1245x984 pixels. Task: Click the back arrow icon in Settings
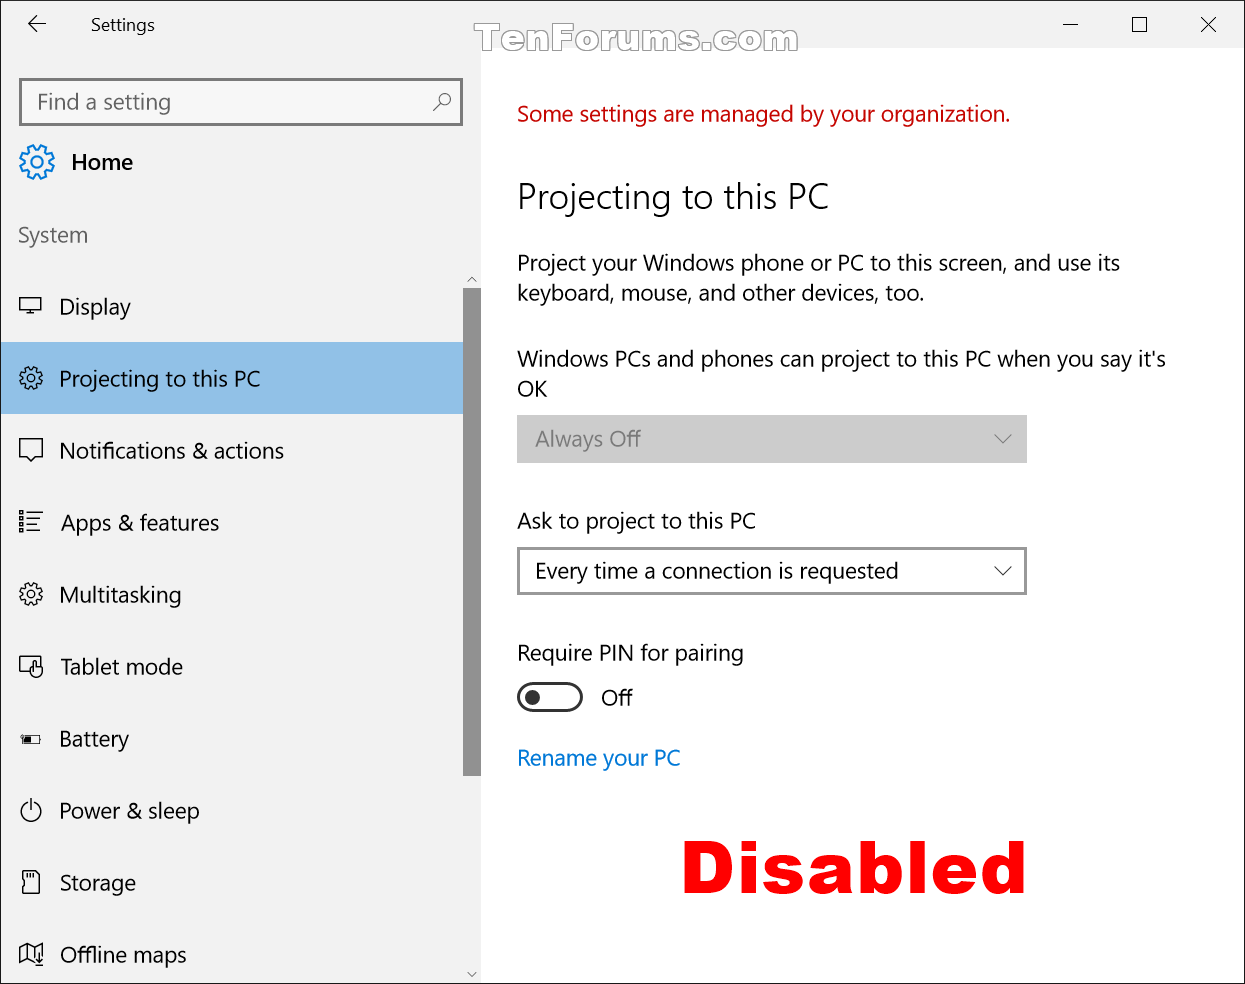coord(37,24)
